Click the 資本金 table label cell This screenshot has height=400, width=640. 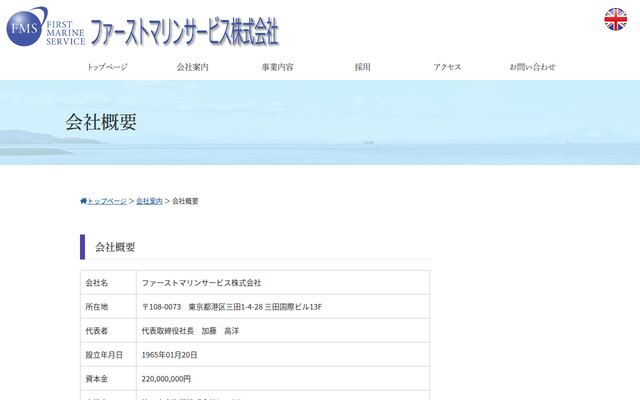(108, 379)
